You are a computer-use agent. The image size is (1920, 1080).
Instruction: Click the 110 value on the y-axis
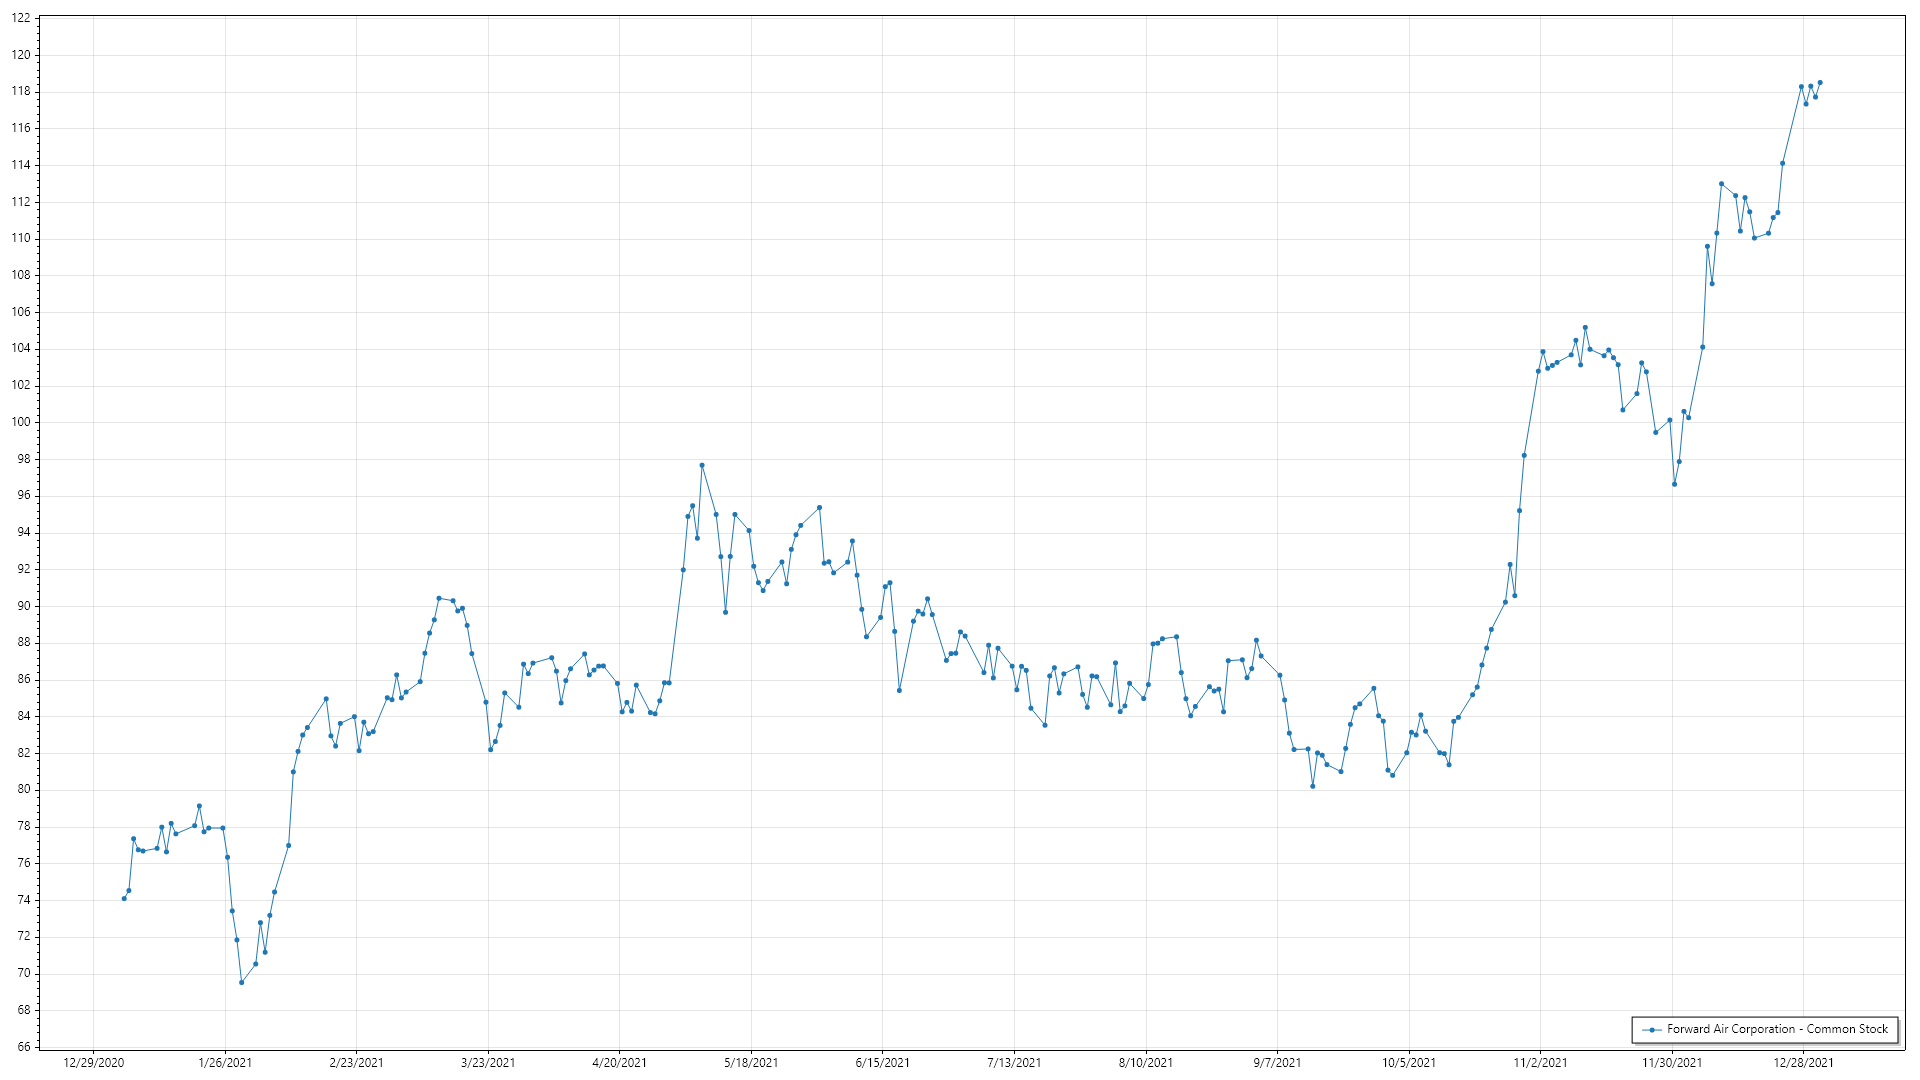21,238
